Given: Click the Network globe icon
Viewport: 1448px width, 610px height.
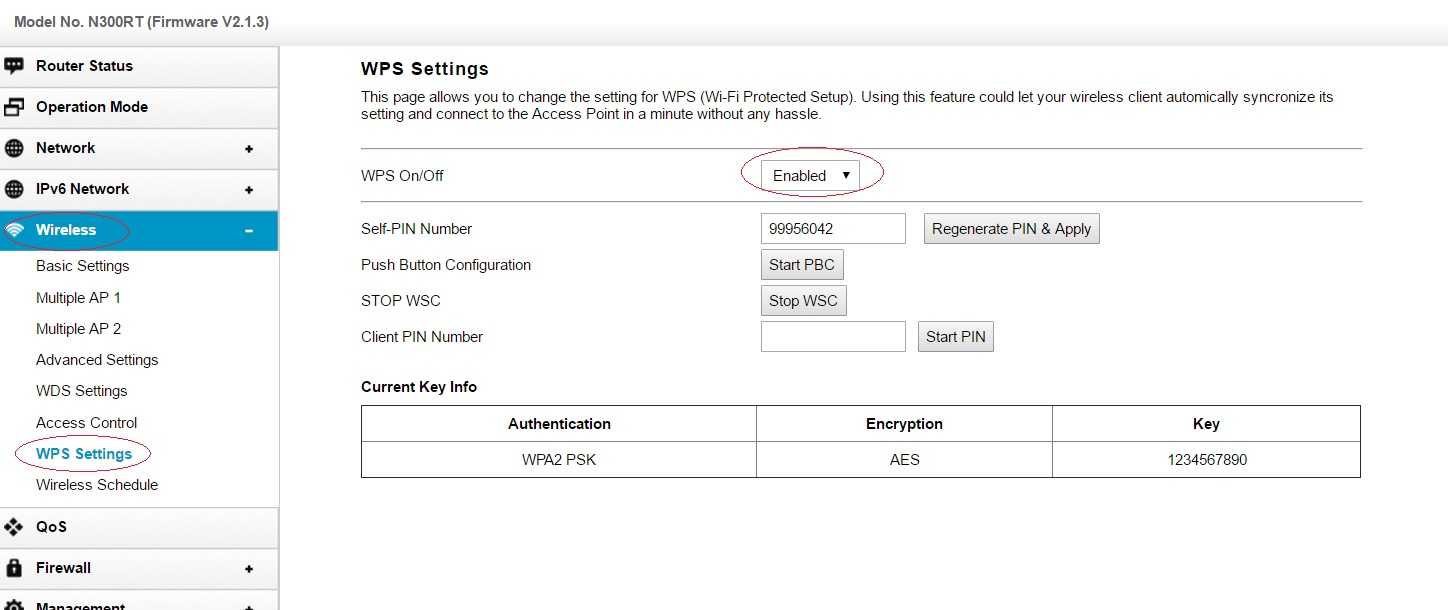Looking at the screenshot, I should [14, 148].
